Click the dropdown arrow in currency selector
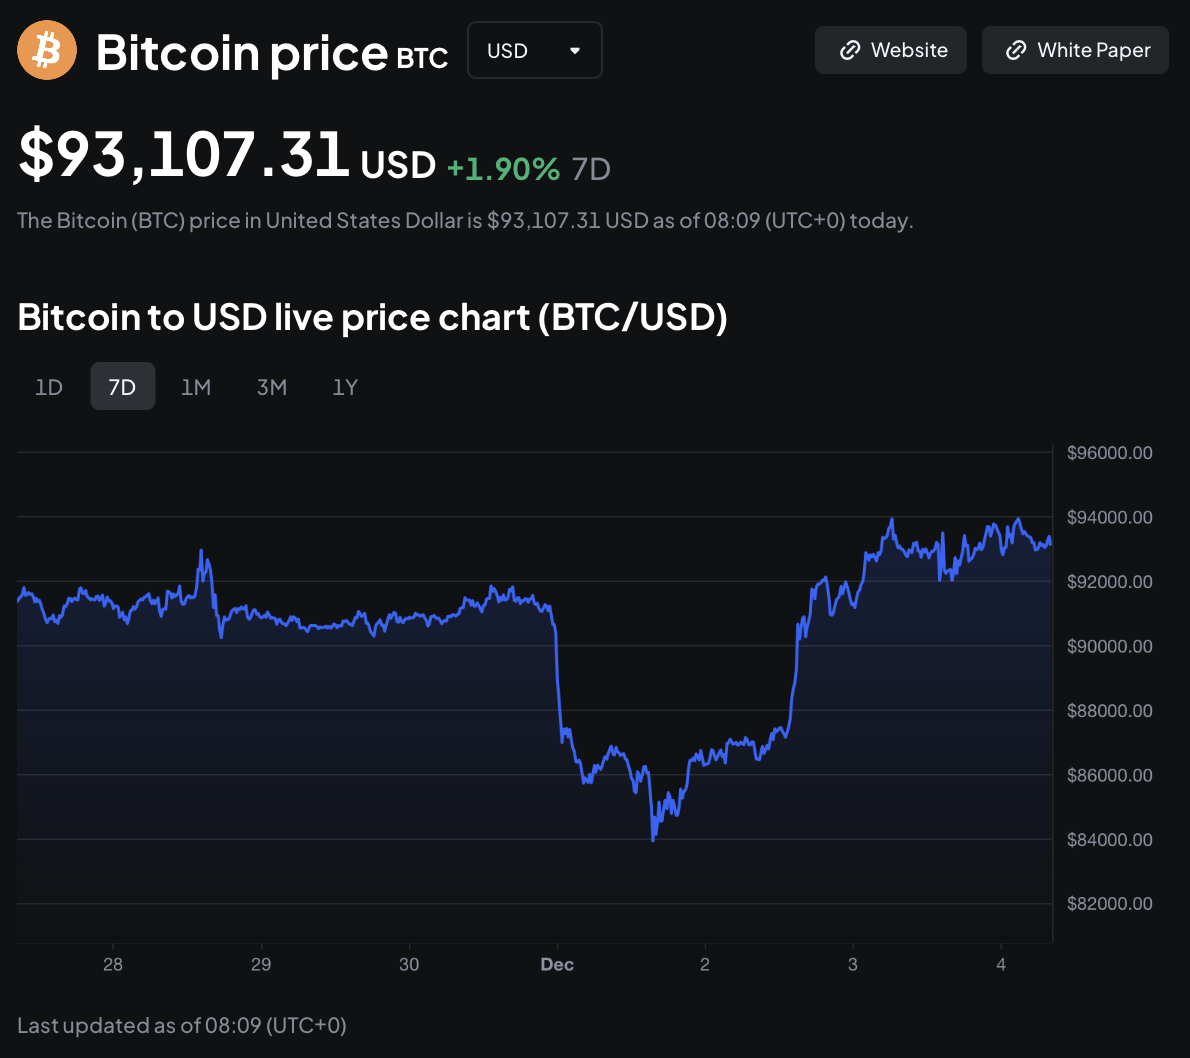1190x1058 pixels. (x=575, y=50)
